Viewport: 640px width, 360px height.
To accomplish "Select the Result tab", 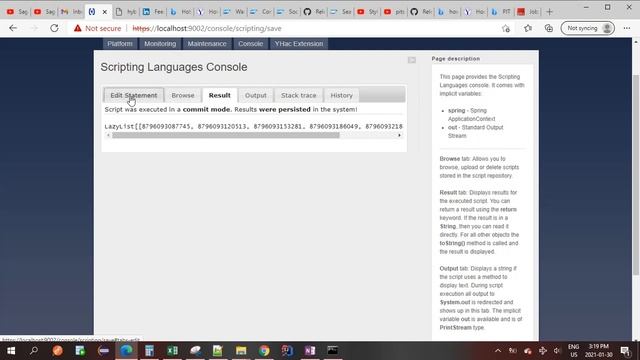I will coord(220,96).
